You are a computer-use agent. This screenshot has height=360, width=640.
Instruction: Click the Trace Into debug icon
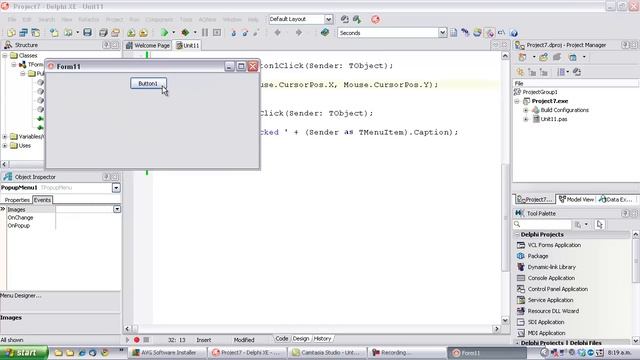[x=234, y=33]
